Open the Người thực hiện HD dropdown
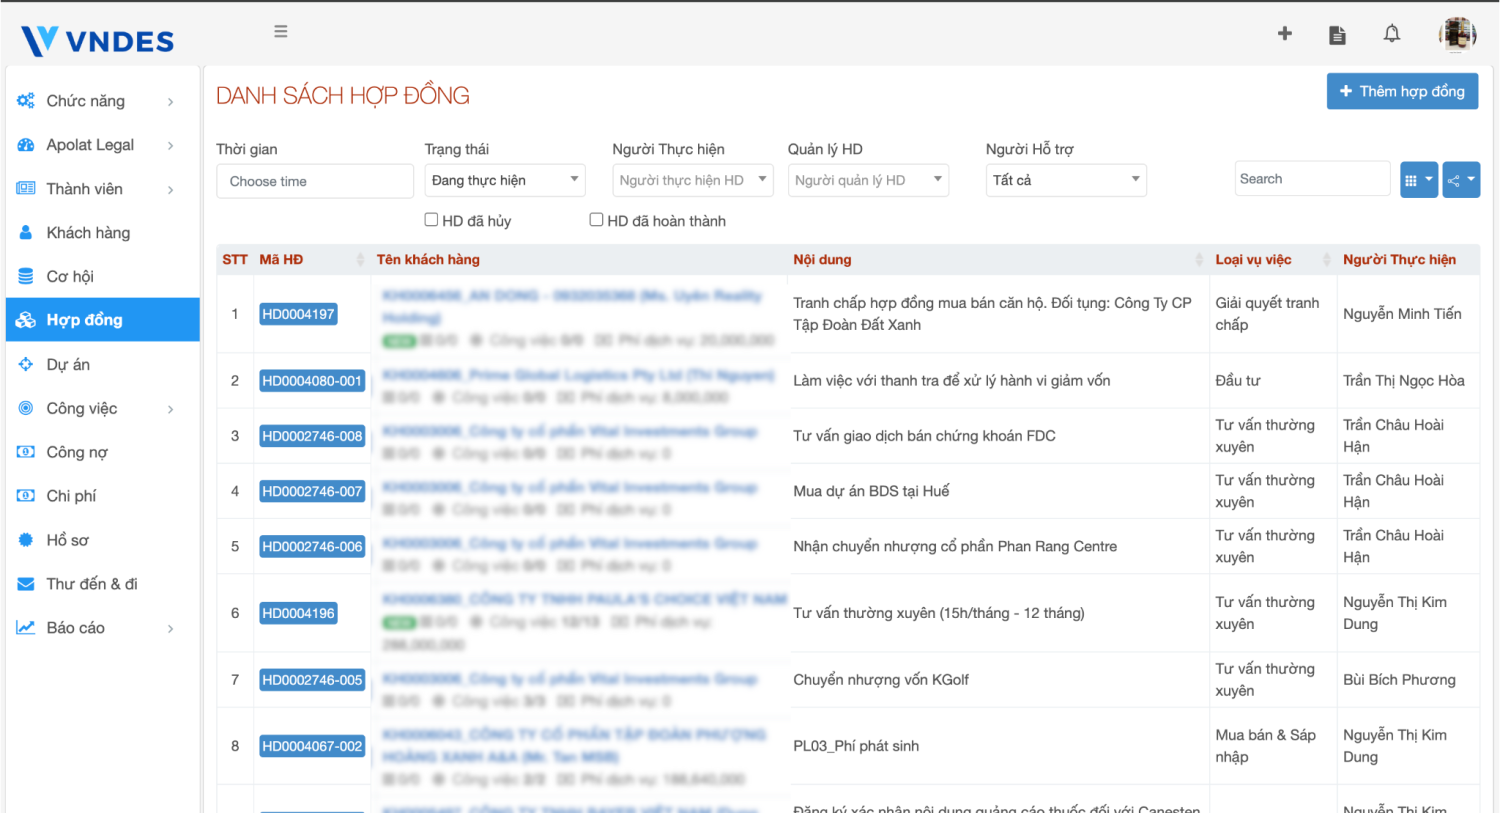This screenshot has width=1500, height=813. tap(692, 180)
